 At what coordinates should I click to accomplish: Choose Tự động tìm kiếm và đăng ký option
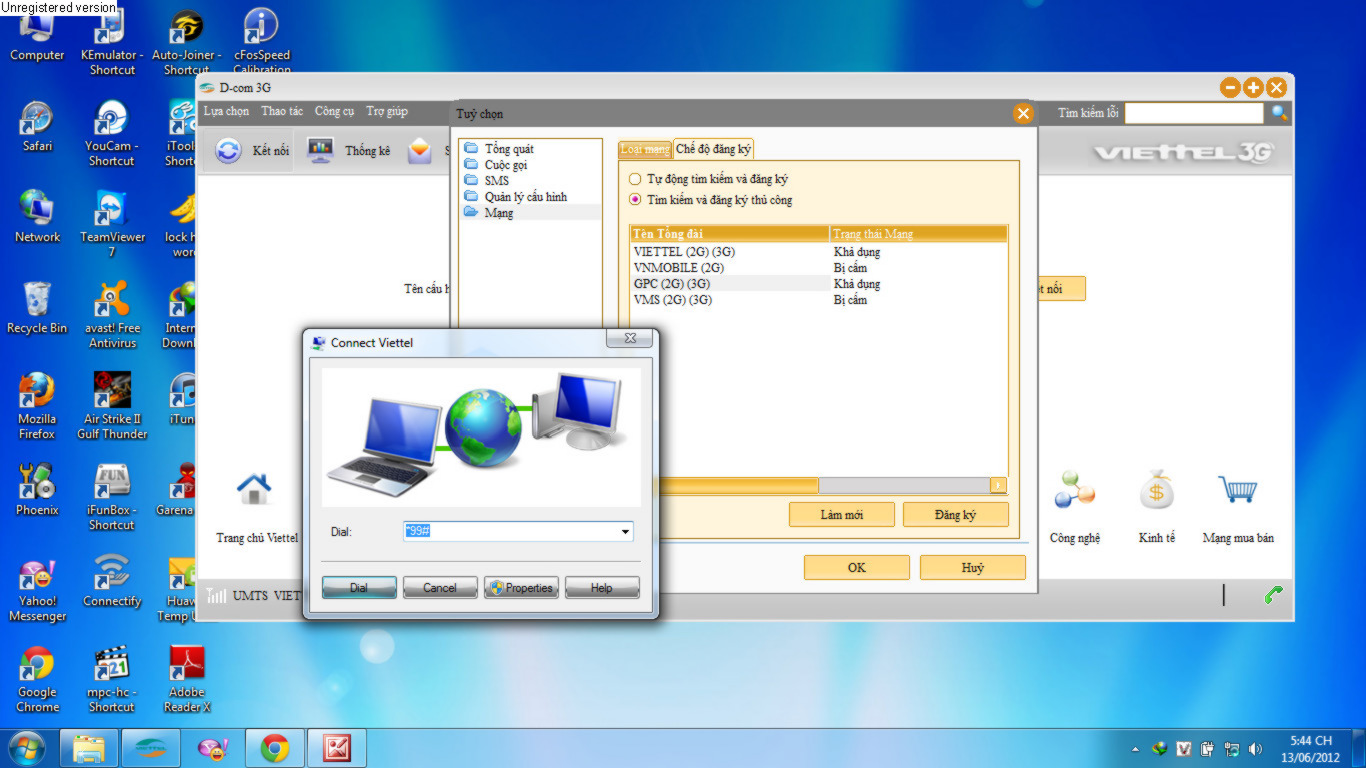[635, 180]
